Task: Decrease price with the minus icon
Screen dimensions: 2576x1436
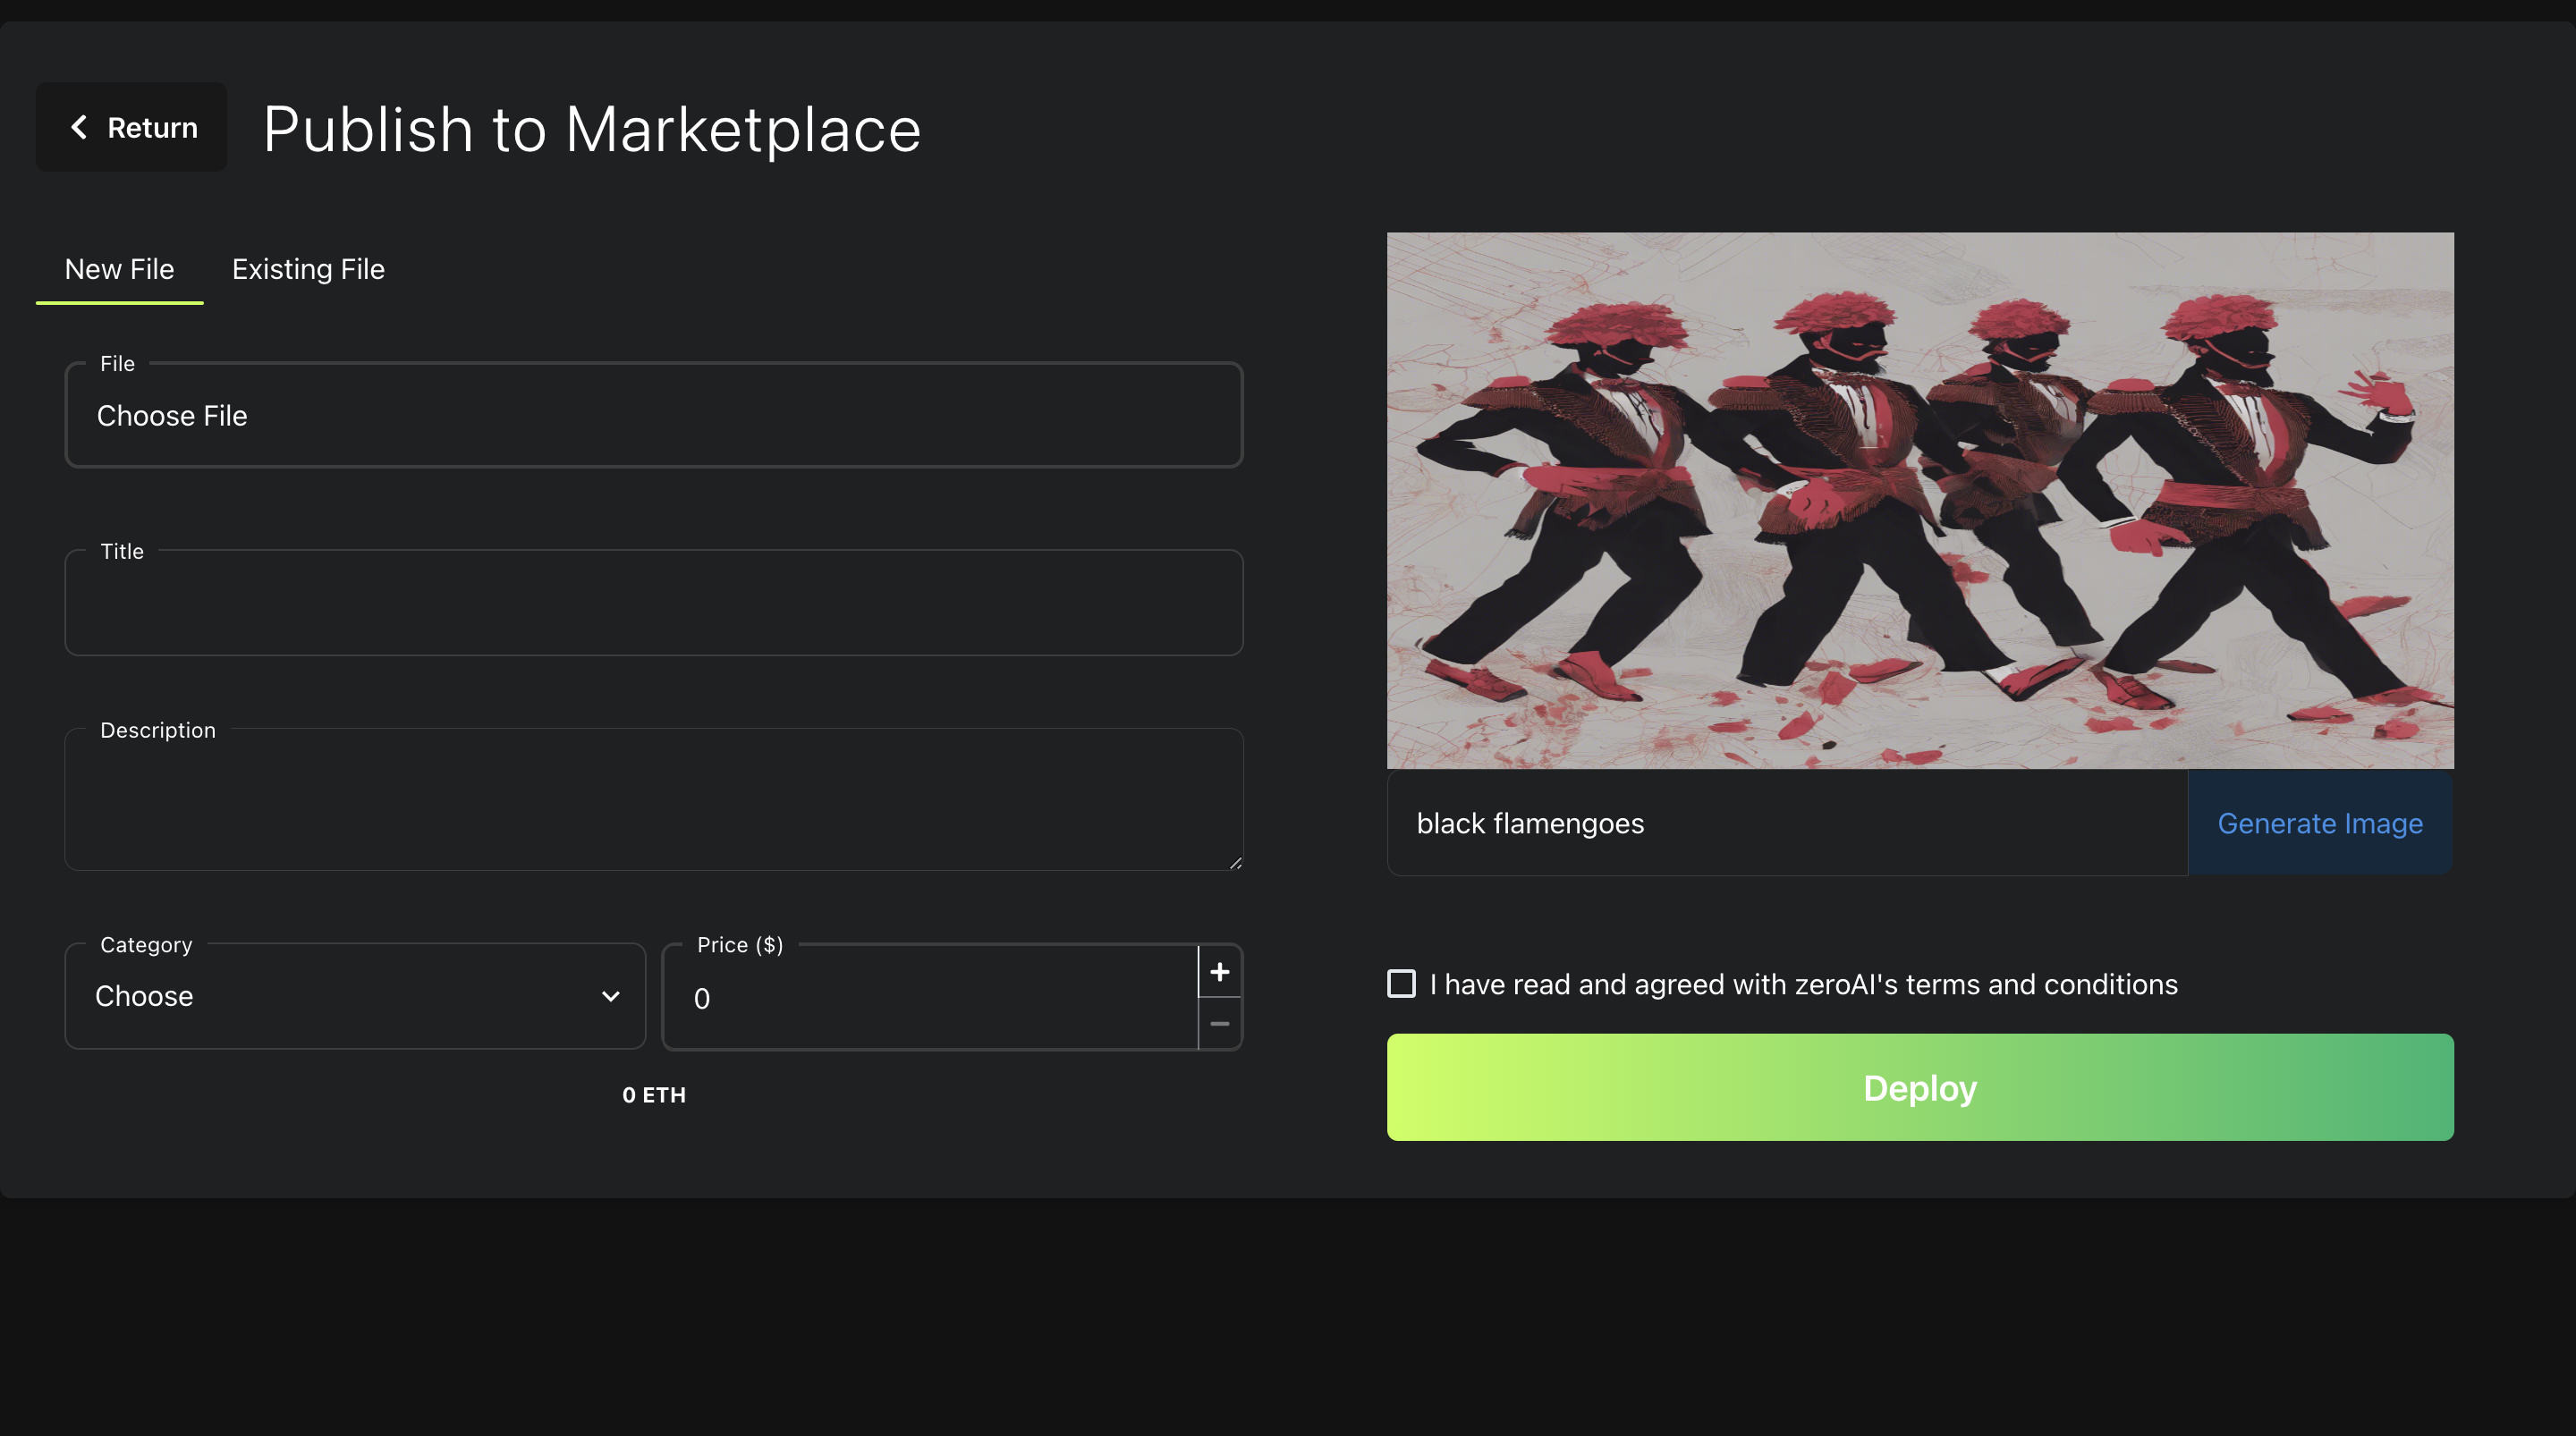Action: [x=1219, y=1023]
